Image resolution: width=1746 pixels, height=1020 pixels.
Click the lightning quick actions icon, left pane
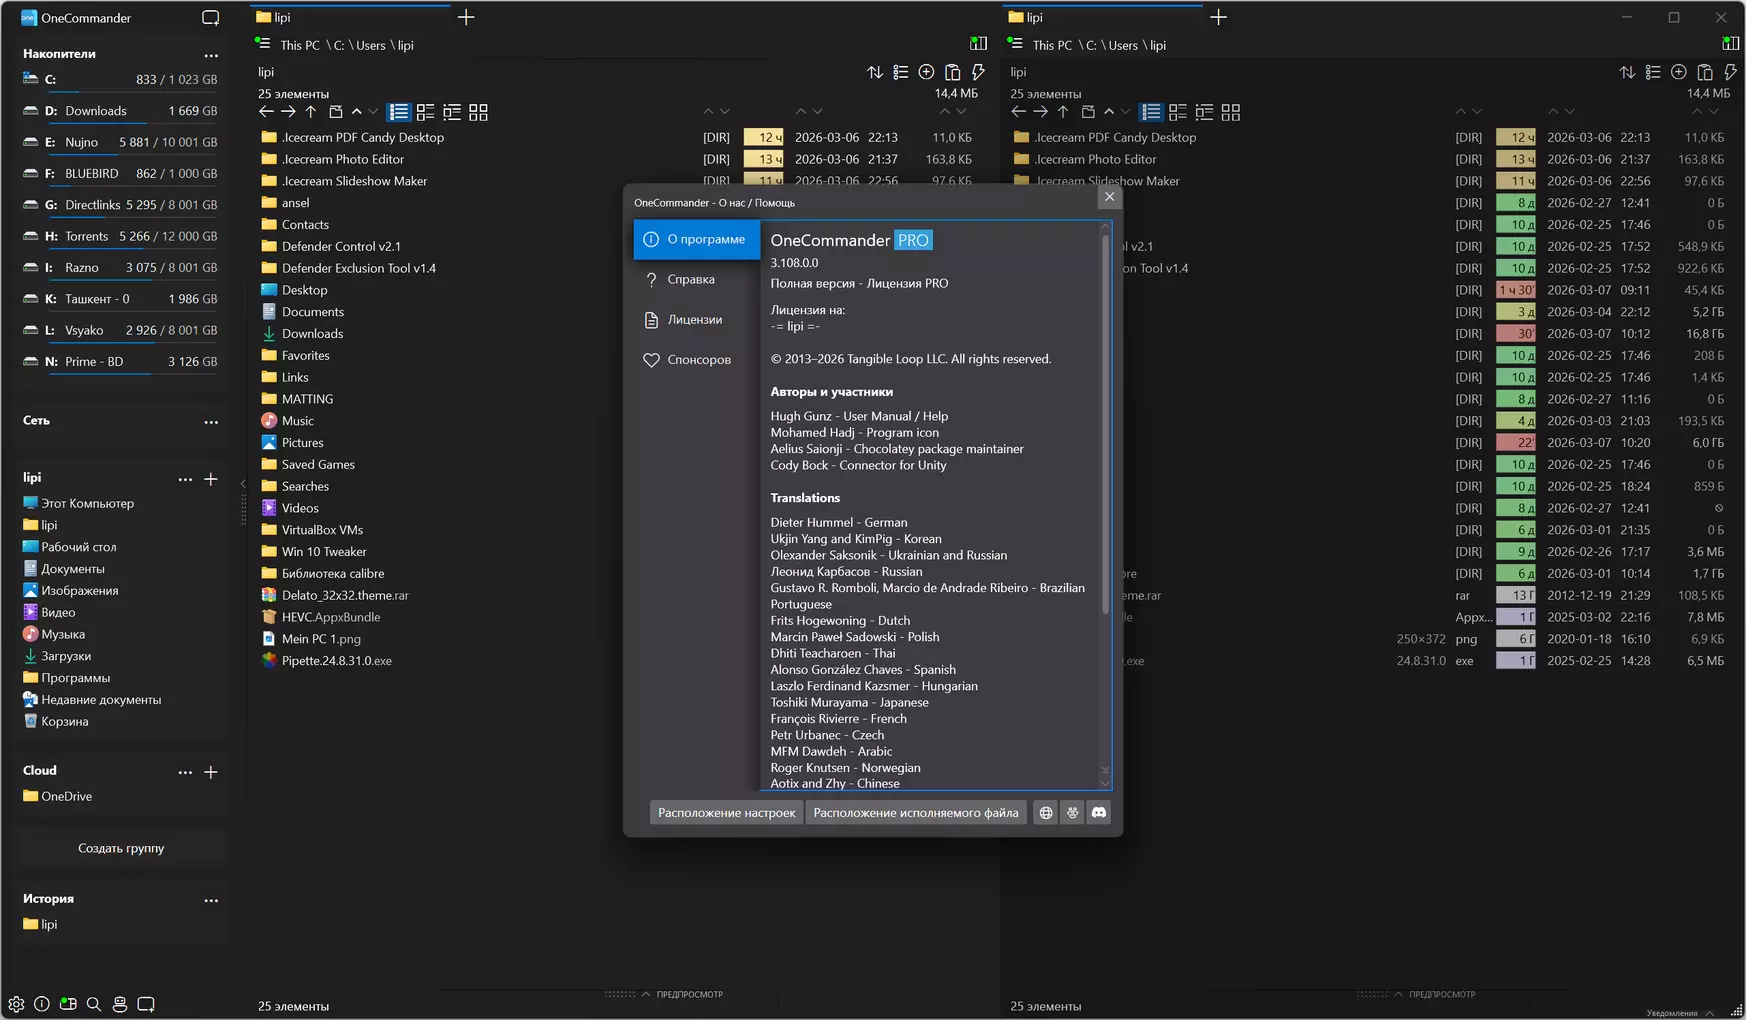click(x=978, y=72)
